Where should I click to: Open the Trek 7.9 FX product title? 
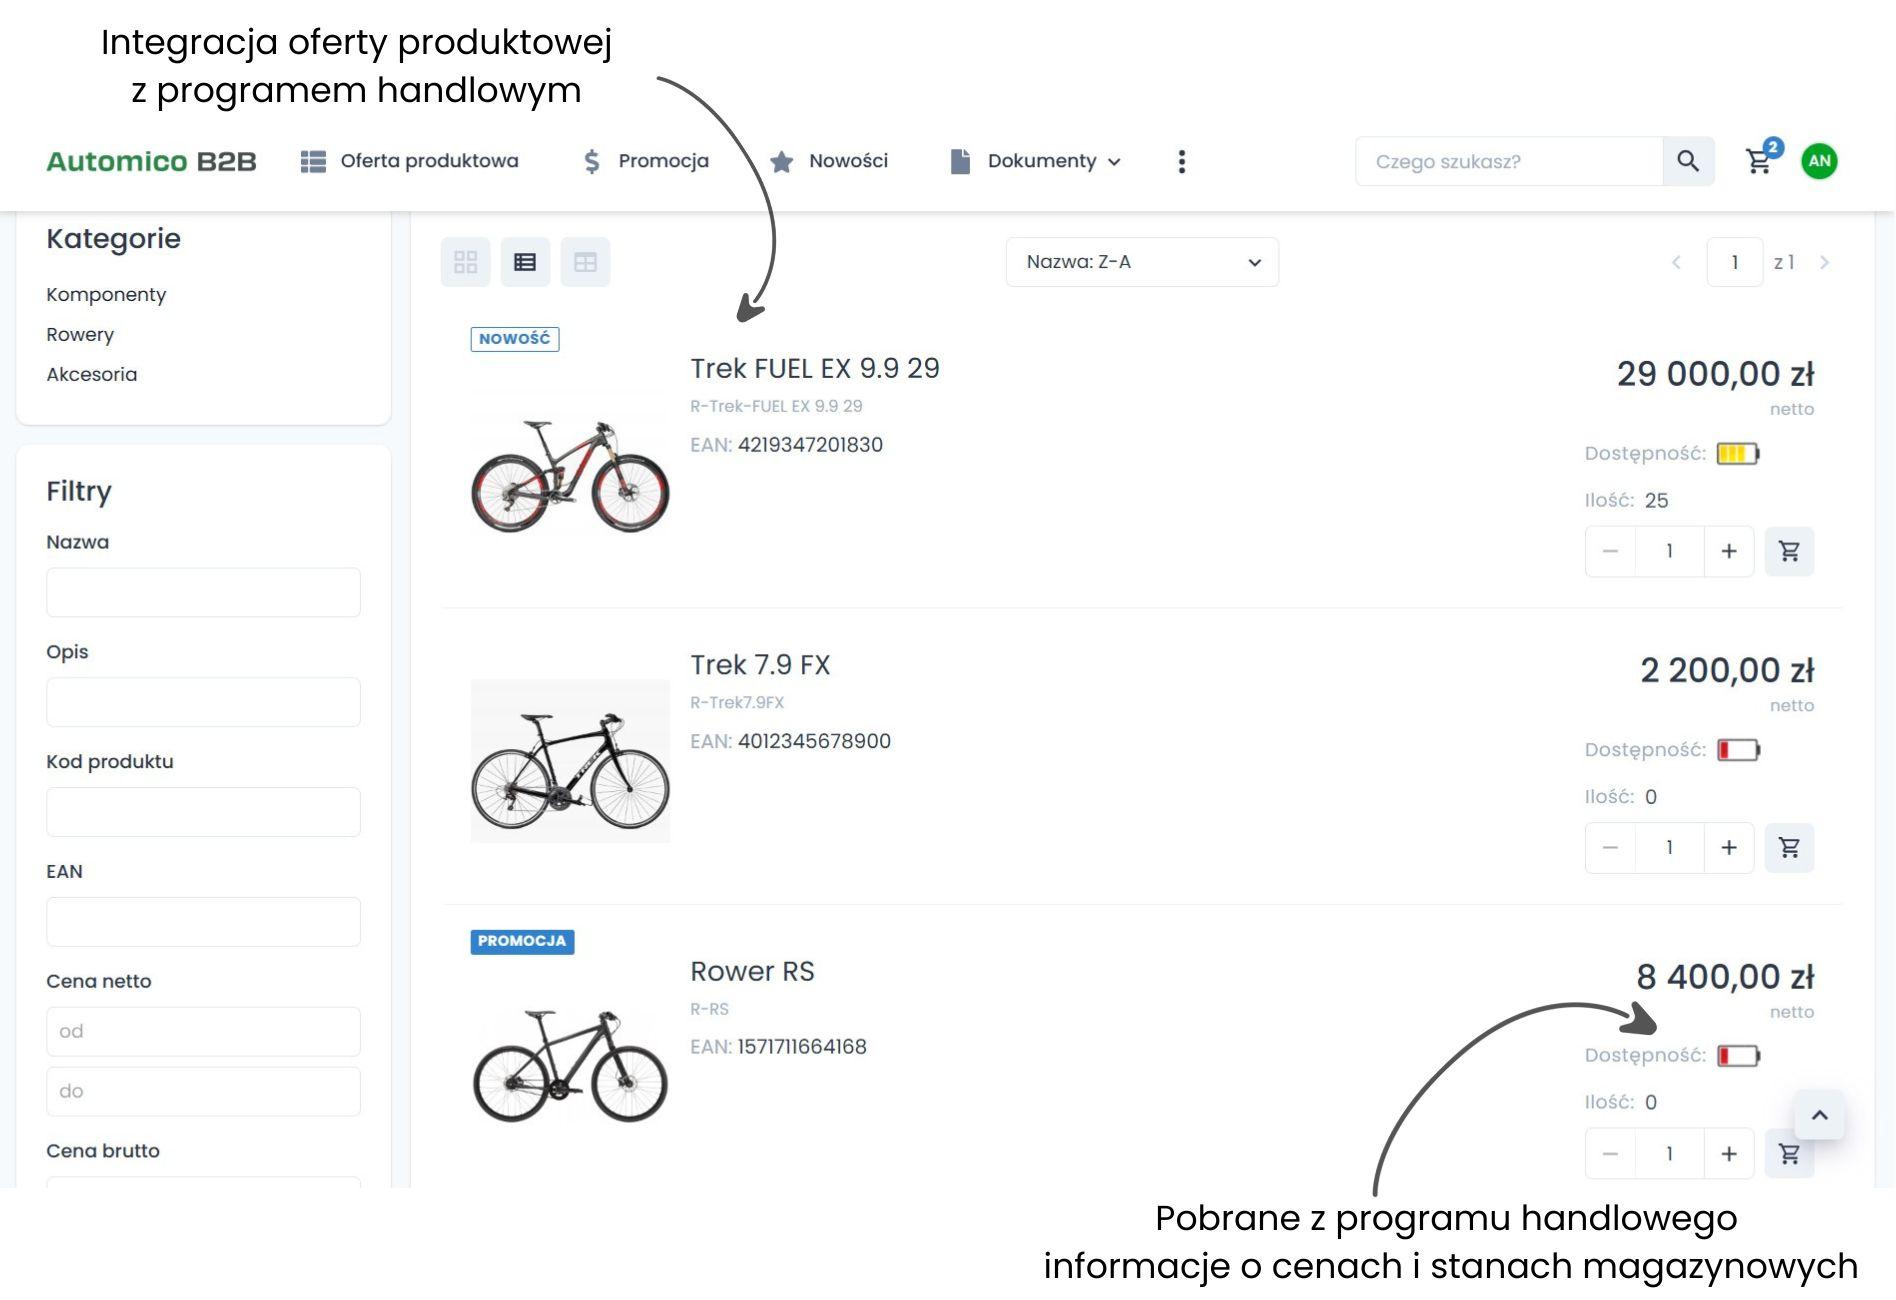click(760, 665)
